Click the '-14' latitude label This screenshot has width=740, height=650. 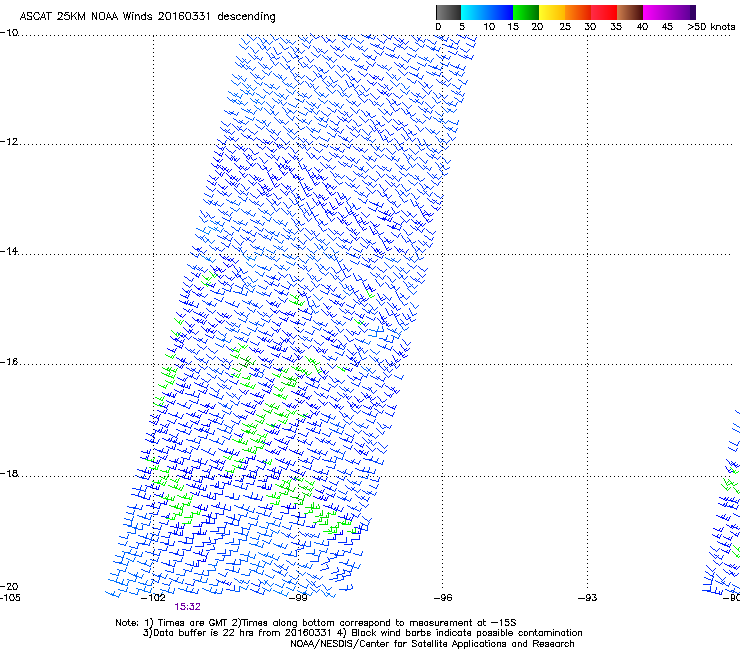point(9,251)
